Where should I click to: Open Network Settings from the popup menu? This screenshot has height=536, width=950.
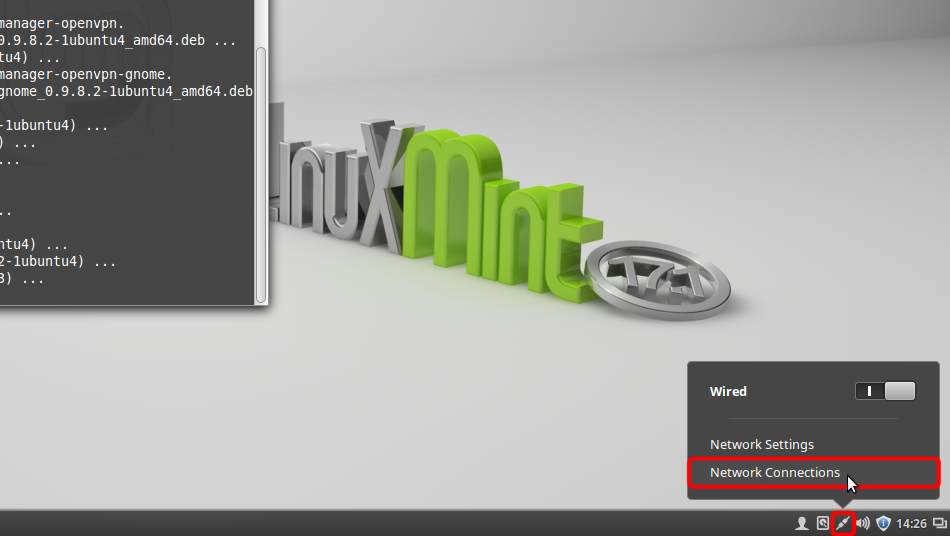762,444
